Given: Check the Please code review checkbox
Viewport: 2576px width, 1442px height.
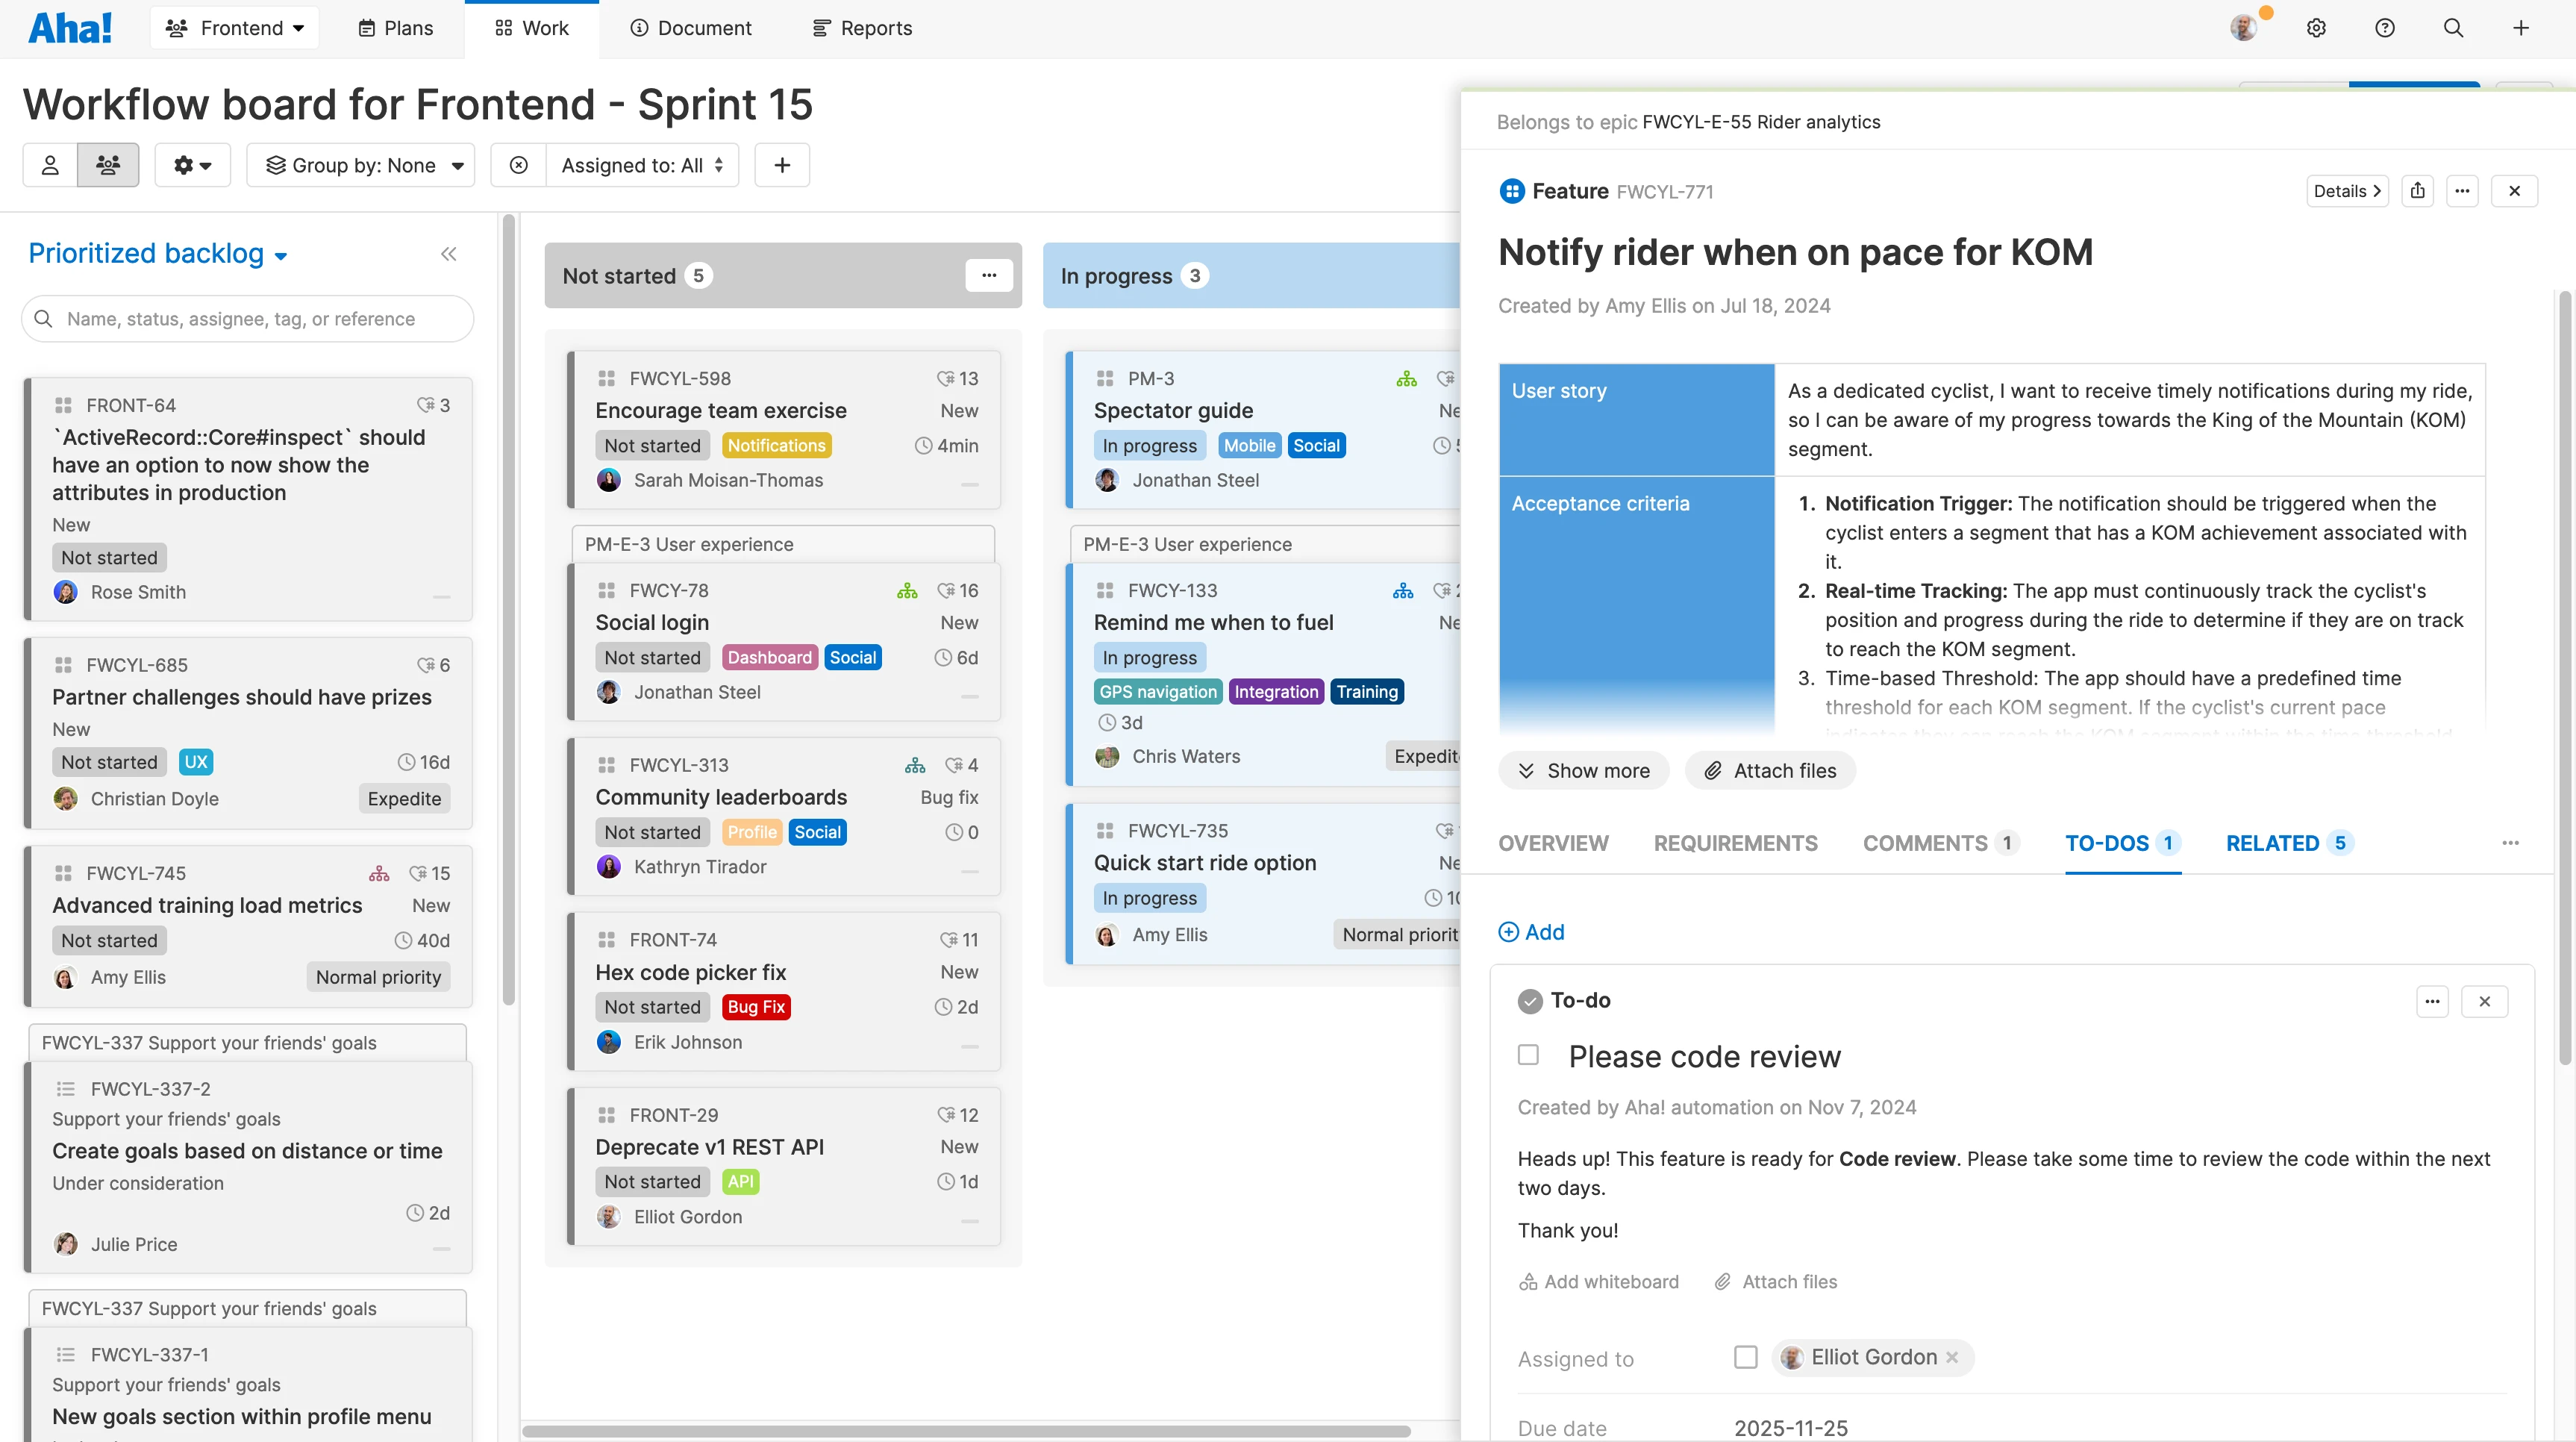Looking at the screenshot, I should (1527, 1054).
